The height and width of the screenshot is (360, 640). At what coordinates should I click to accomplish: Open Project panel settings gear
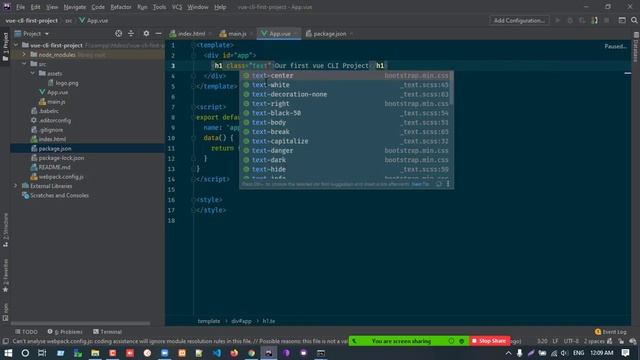[x=146, y=33]
